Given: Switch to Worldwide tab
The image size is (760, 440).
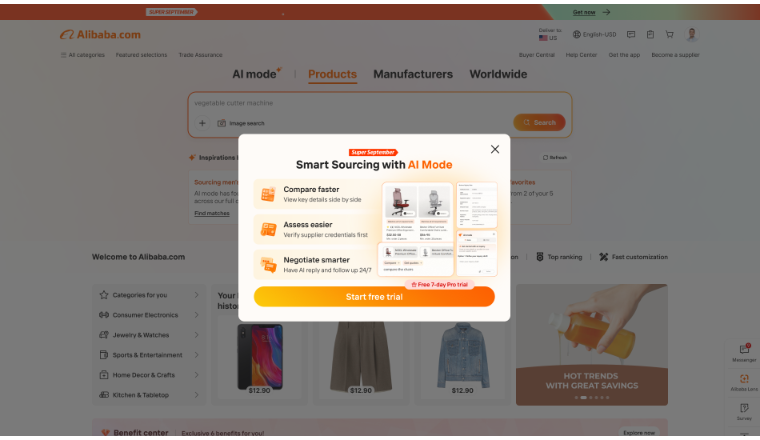Looking at the screenshot, I should pyautogui.click(x=498, y=74).
